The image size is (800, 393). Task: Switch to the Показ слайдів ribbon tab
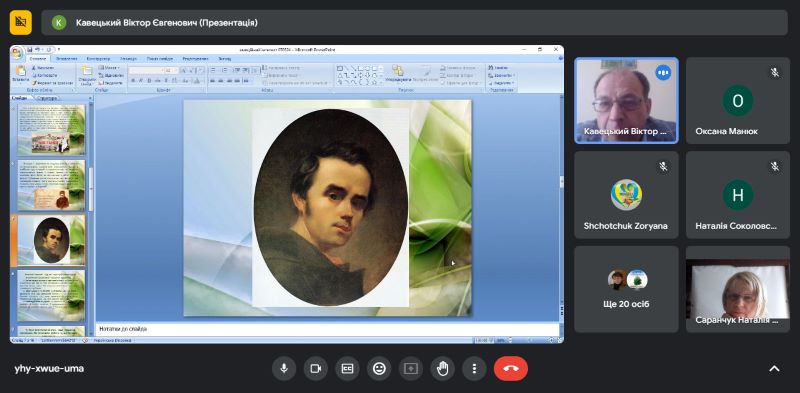[x=160, y=59]
